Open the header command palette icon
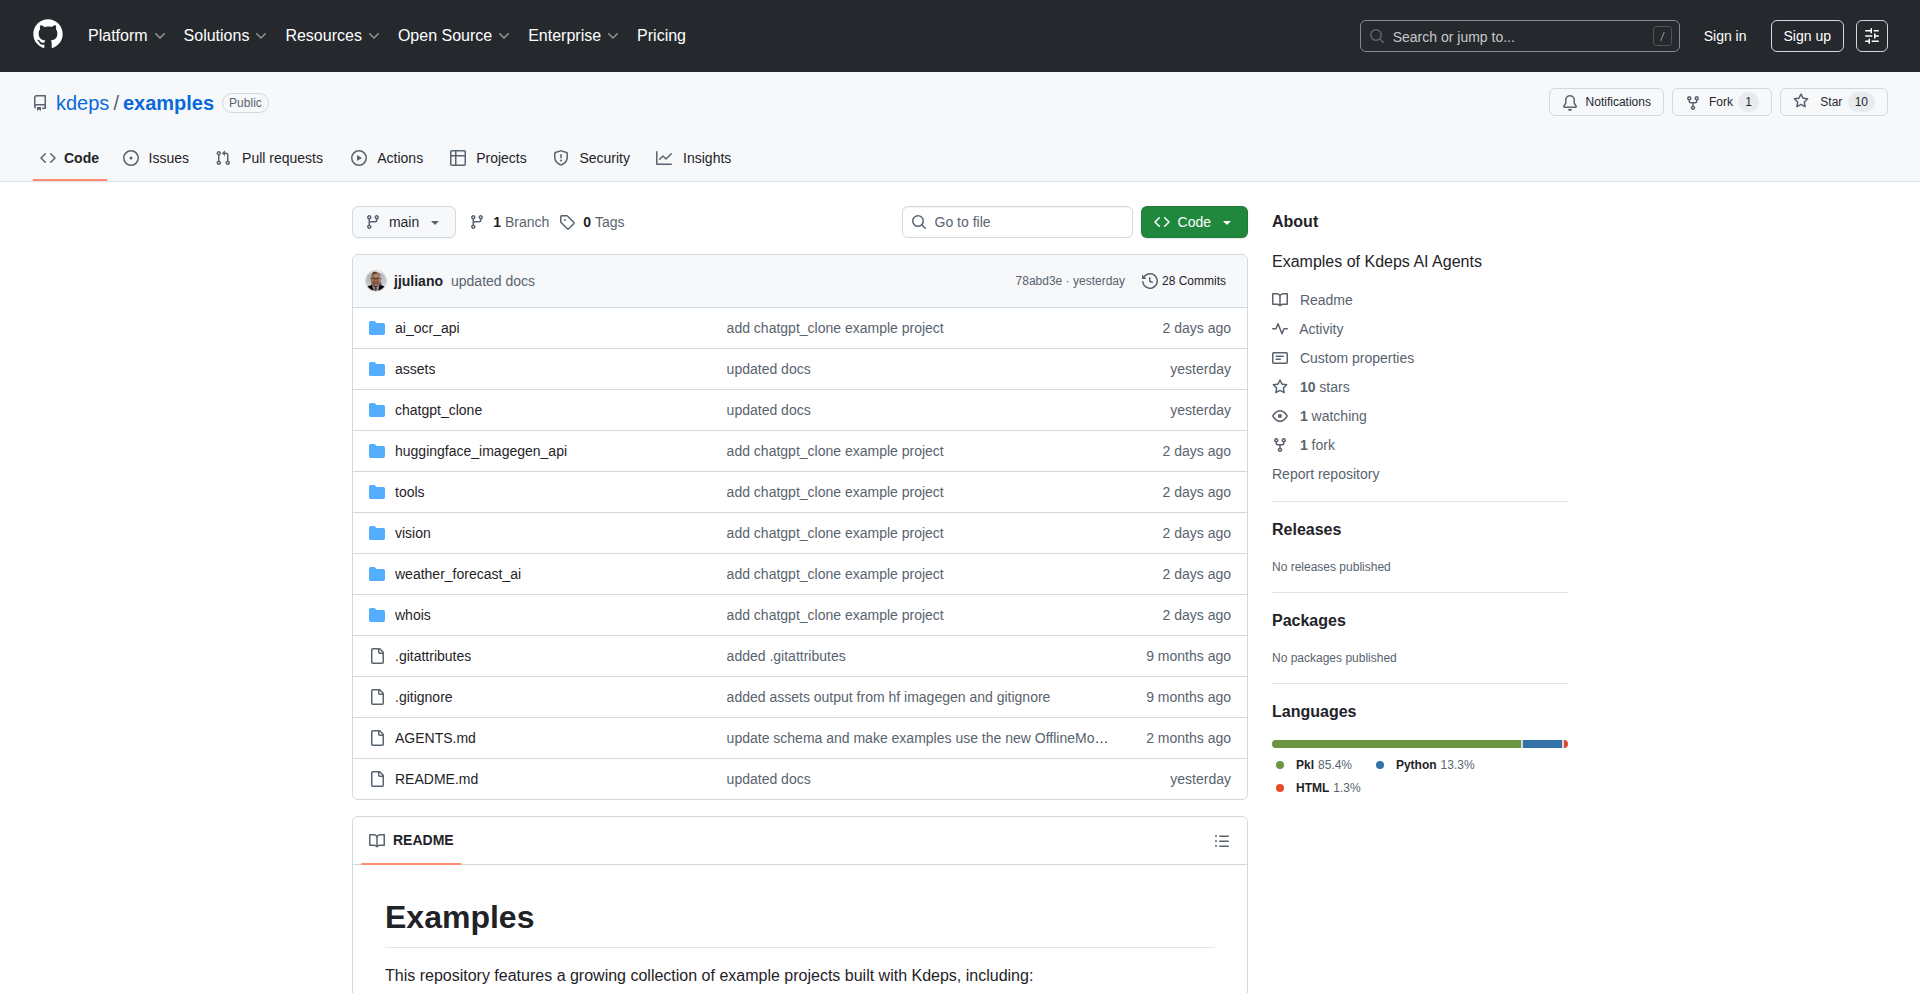Screen dimensions: 1920x993 (1871, 36)
